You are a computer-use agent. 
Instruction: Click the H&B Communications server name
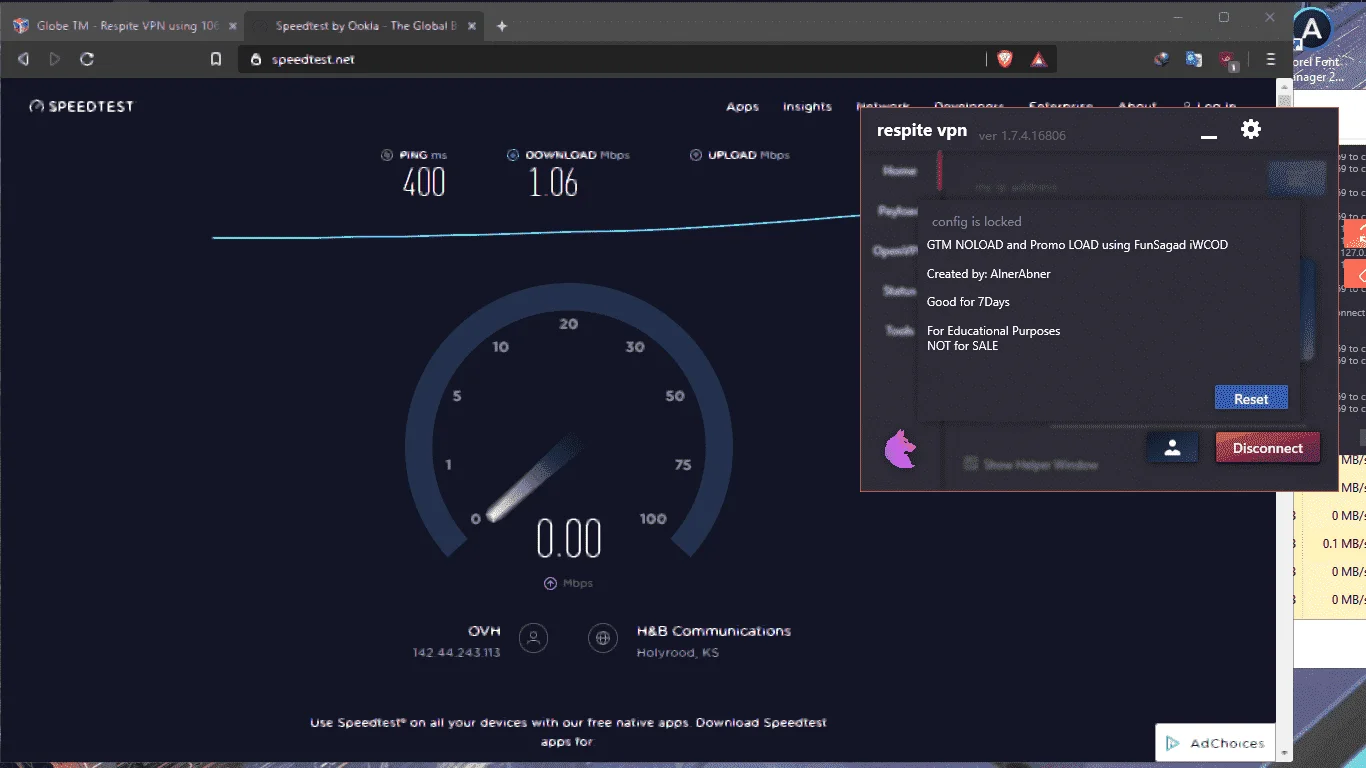coord(714,631)
